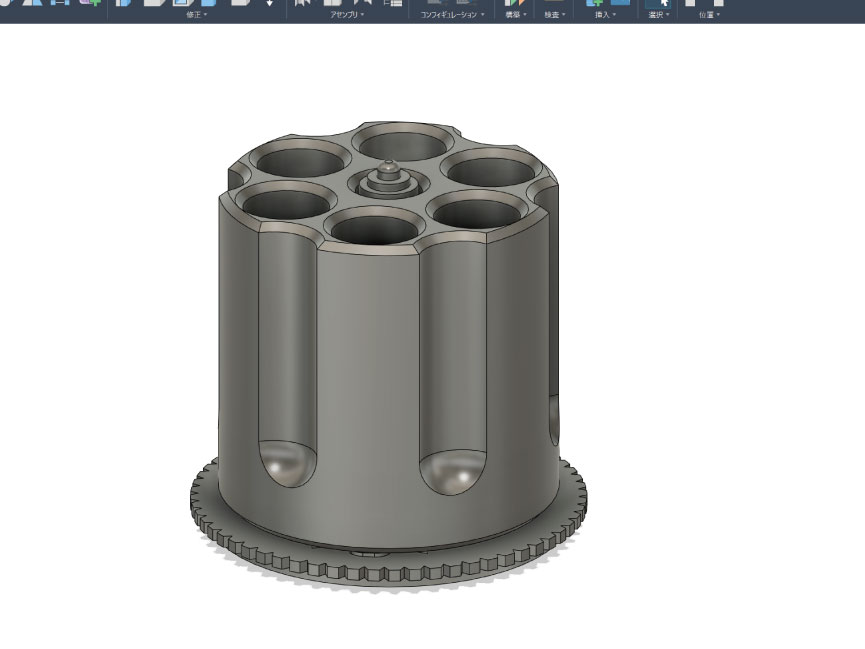Expand the アセンブリ dropdown
This screenshot has height=649, width=865.
[x=348, y=16]
